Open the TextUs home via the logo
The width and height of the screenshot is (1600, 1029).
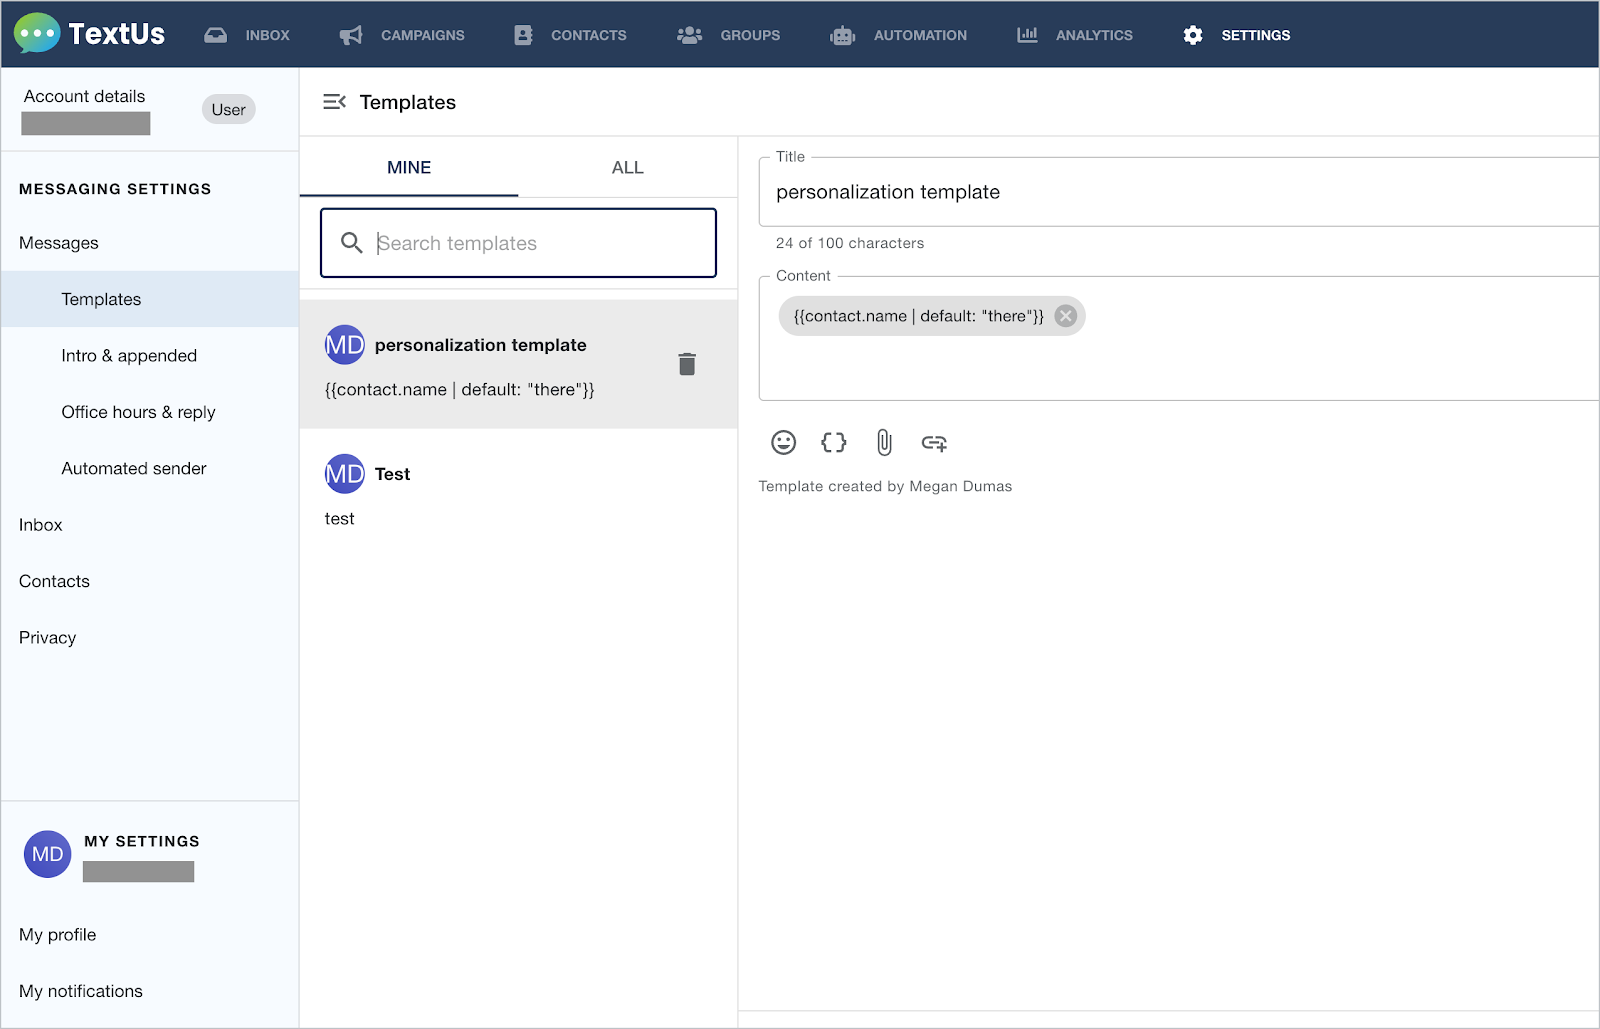(90, 33)
